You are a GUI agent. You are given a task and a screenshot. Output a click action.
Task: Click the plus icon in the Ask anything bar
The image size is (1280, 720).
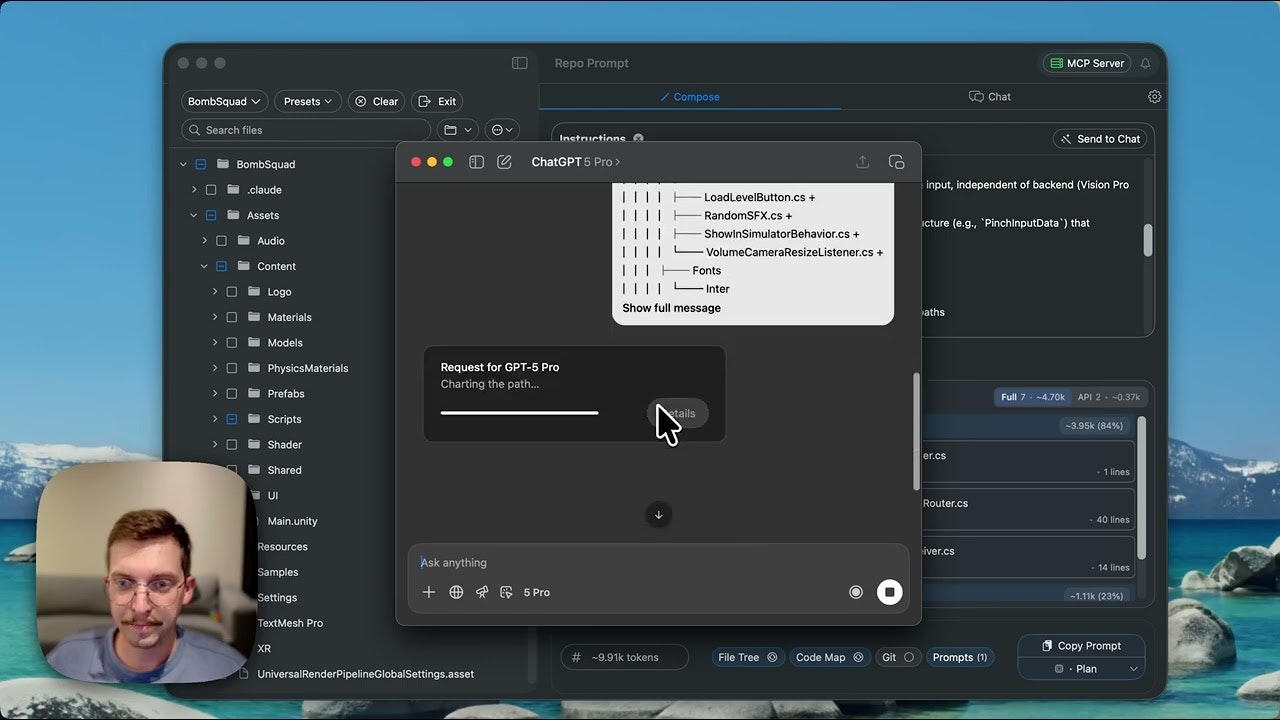pyautogui.click(x=429, y=592)
